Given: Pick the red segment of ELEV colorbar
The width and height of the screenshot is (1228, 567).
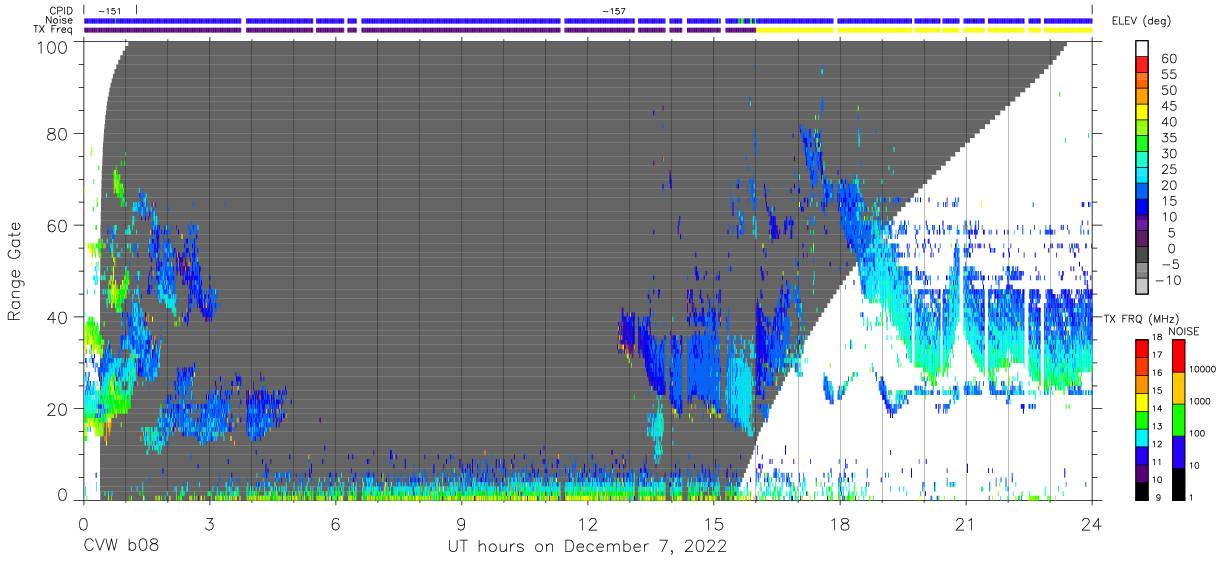Looking at the screenshot, I should point(1143,62).
